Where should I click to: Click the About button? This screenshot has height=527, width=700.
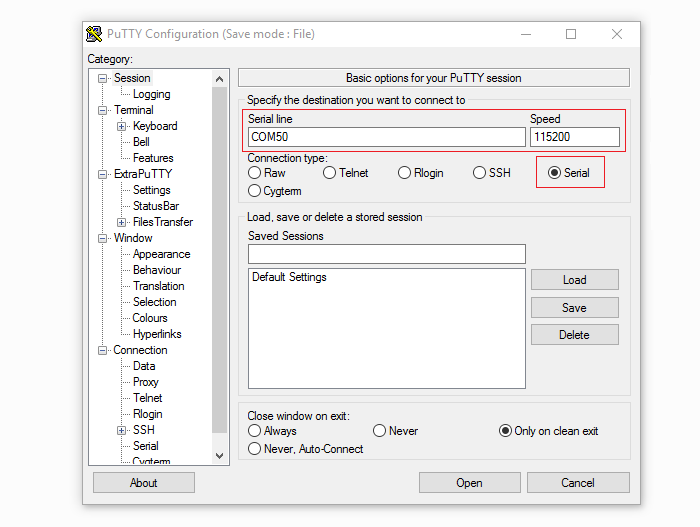coord(144,483)
